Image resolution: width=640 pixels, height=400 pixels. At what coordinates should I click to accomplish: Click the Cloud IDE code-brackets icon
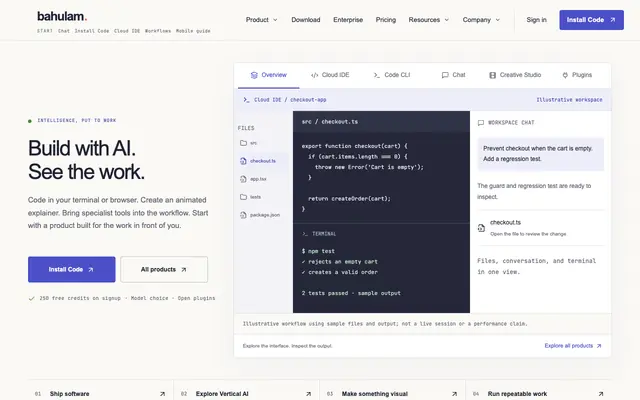pyautogui.click(x=314, y=75)
